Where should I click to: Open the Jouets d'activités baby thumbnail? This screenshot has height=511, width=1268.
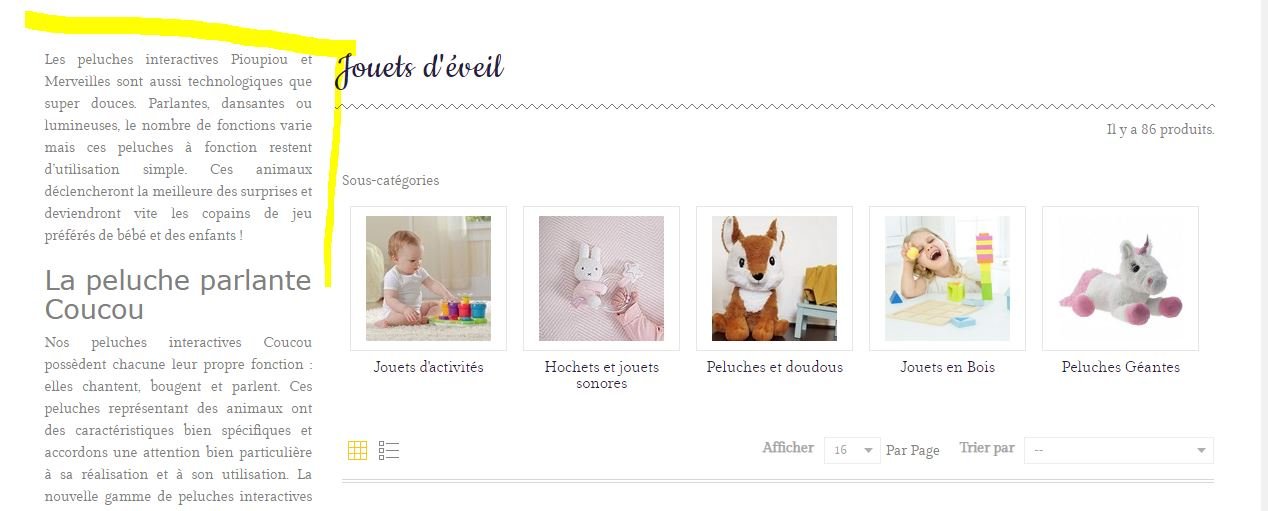tap(428, 278)
